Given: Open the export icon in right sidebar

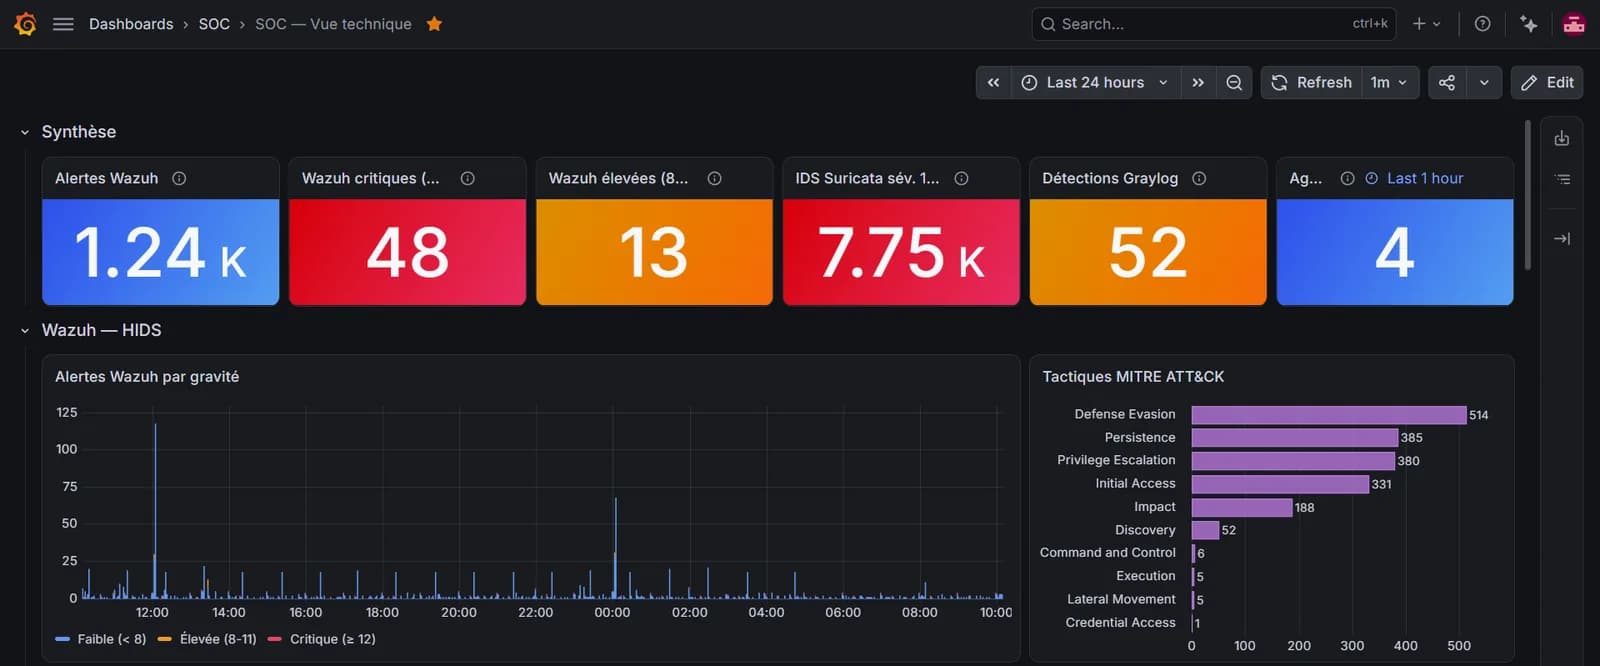Looking at the screenshot, I should click(x=1562, y=139).
